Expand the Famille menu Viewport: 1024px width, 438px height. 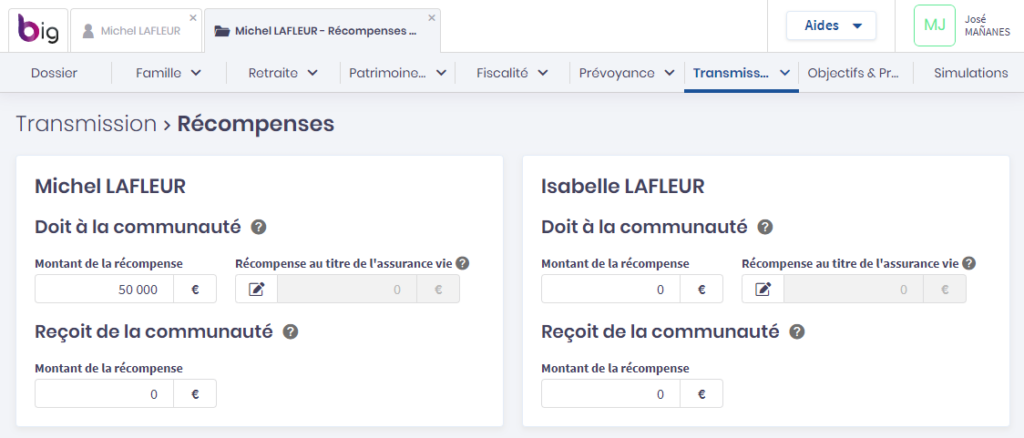pyautogui.click(x=168, y=73)
